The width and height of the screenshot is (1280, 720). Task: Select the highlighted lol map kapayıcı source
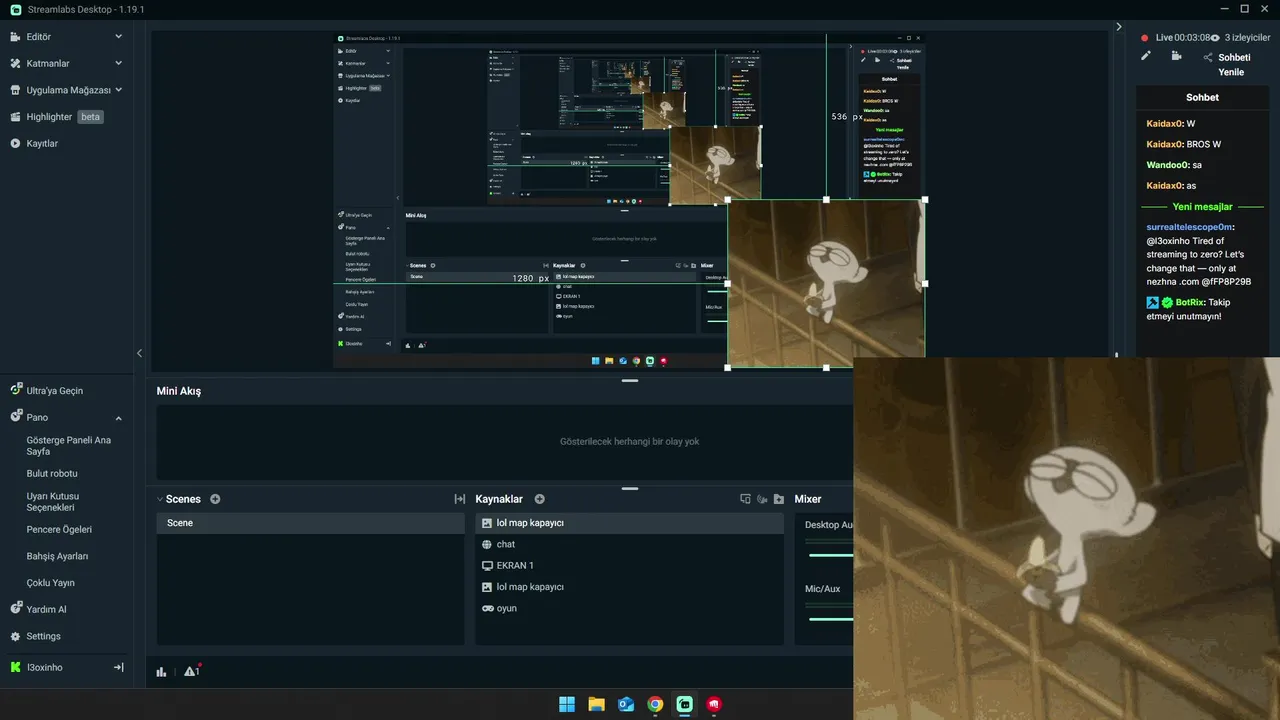630,523
